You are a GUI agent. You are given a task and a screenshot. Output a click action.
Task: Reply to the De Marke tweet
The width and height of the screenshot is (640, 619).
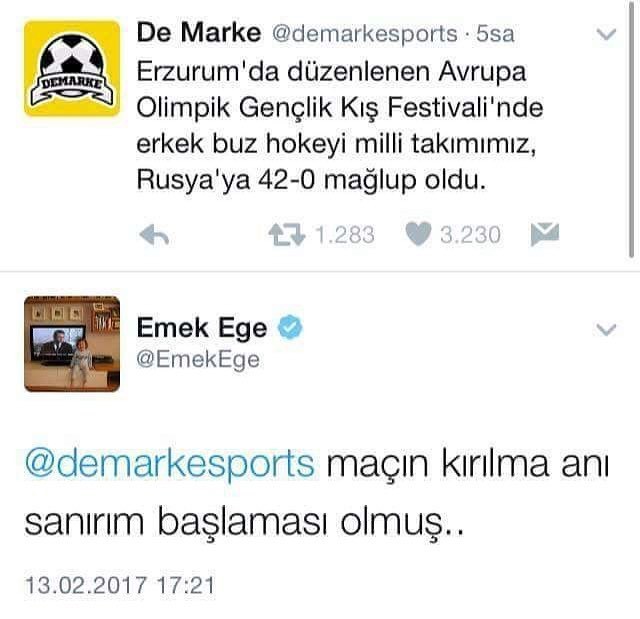[x=154, y=235]
